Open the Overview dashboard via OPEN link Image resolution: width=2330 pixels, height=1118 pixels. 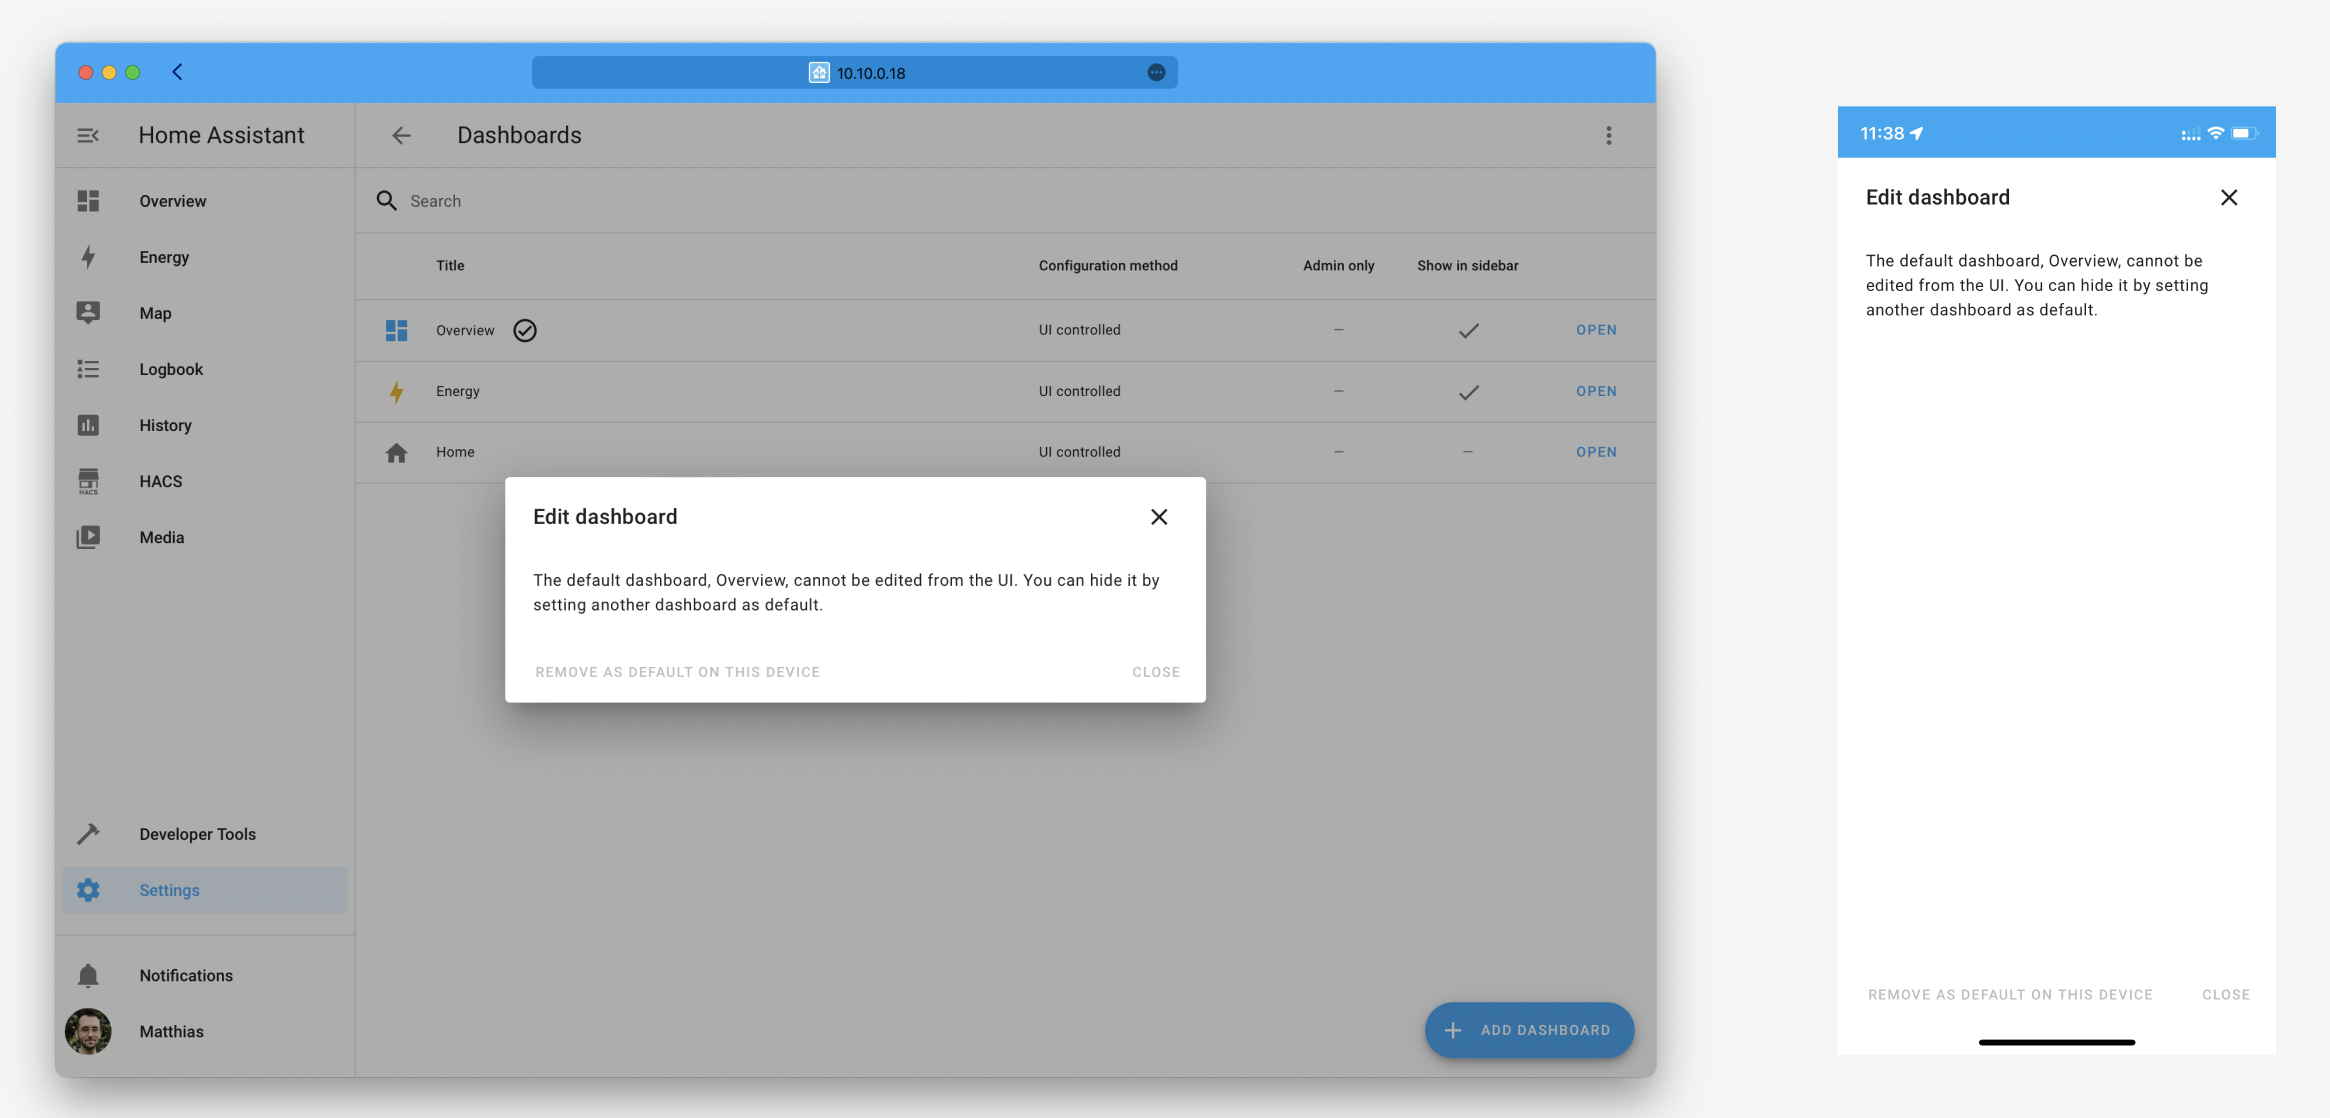(x=1596, y=330)
